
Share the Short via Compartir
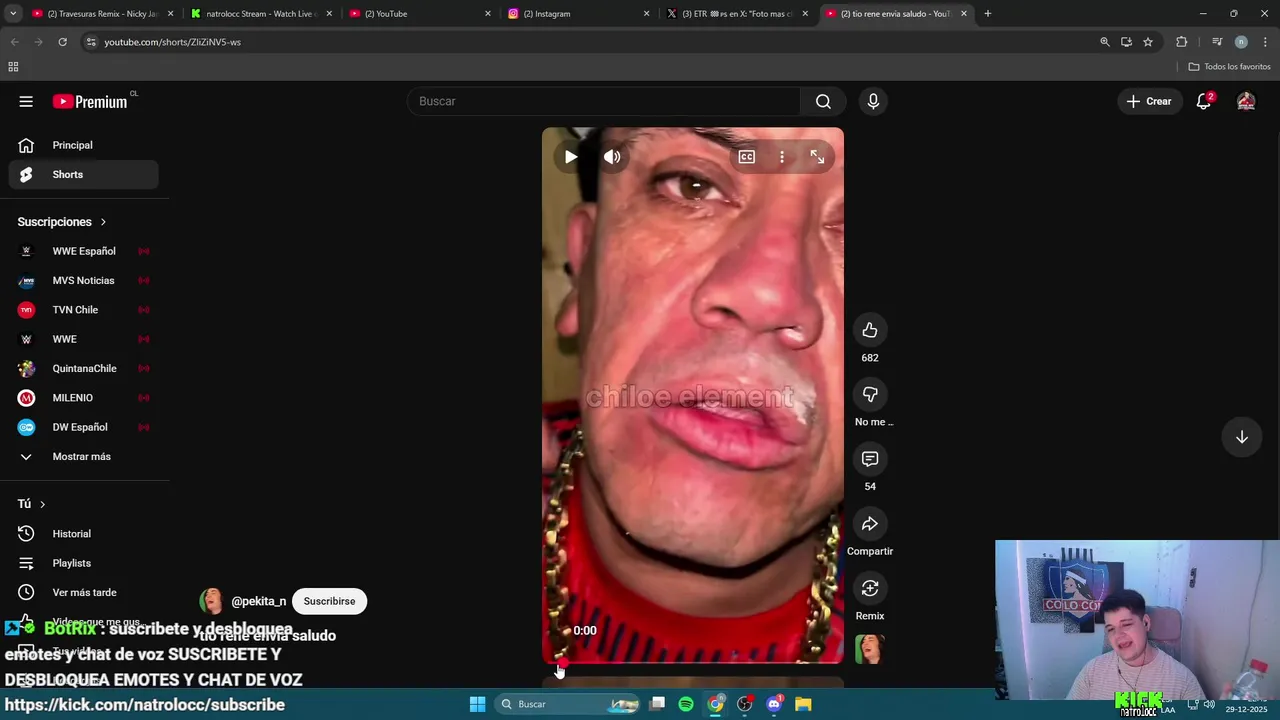pyautogui.click(x=870, y=523)
